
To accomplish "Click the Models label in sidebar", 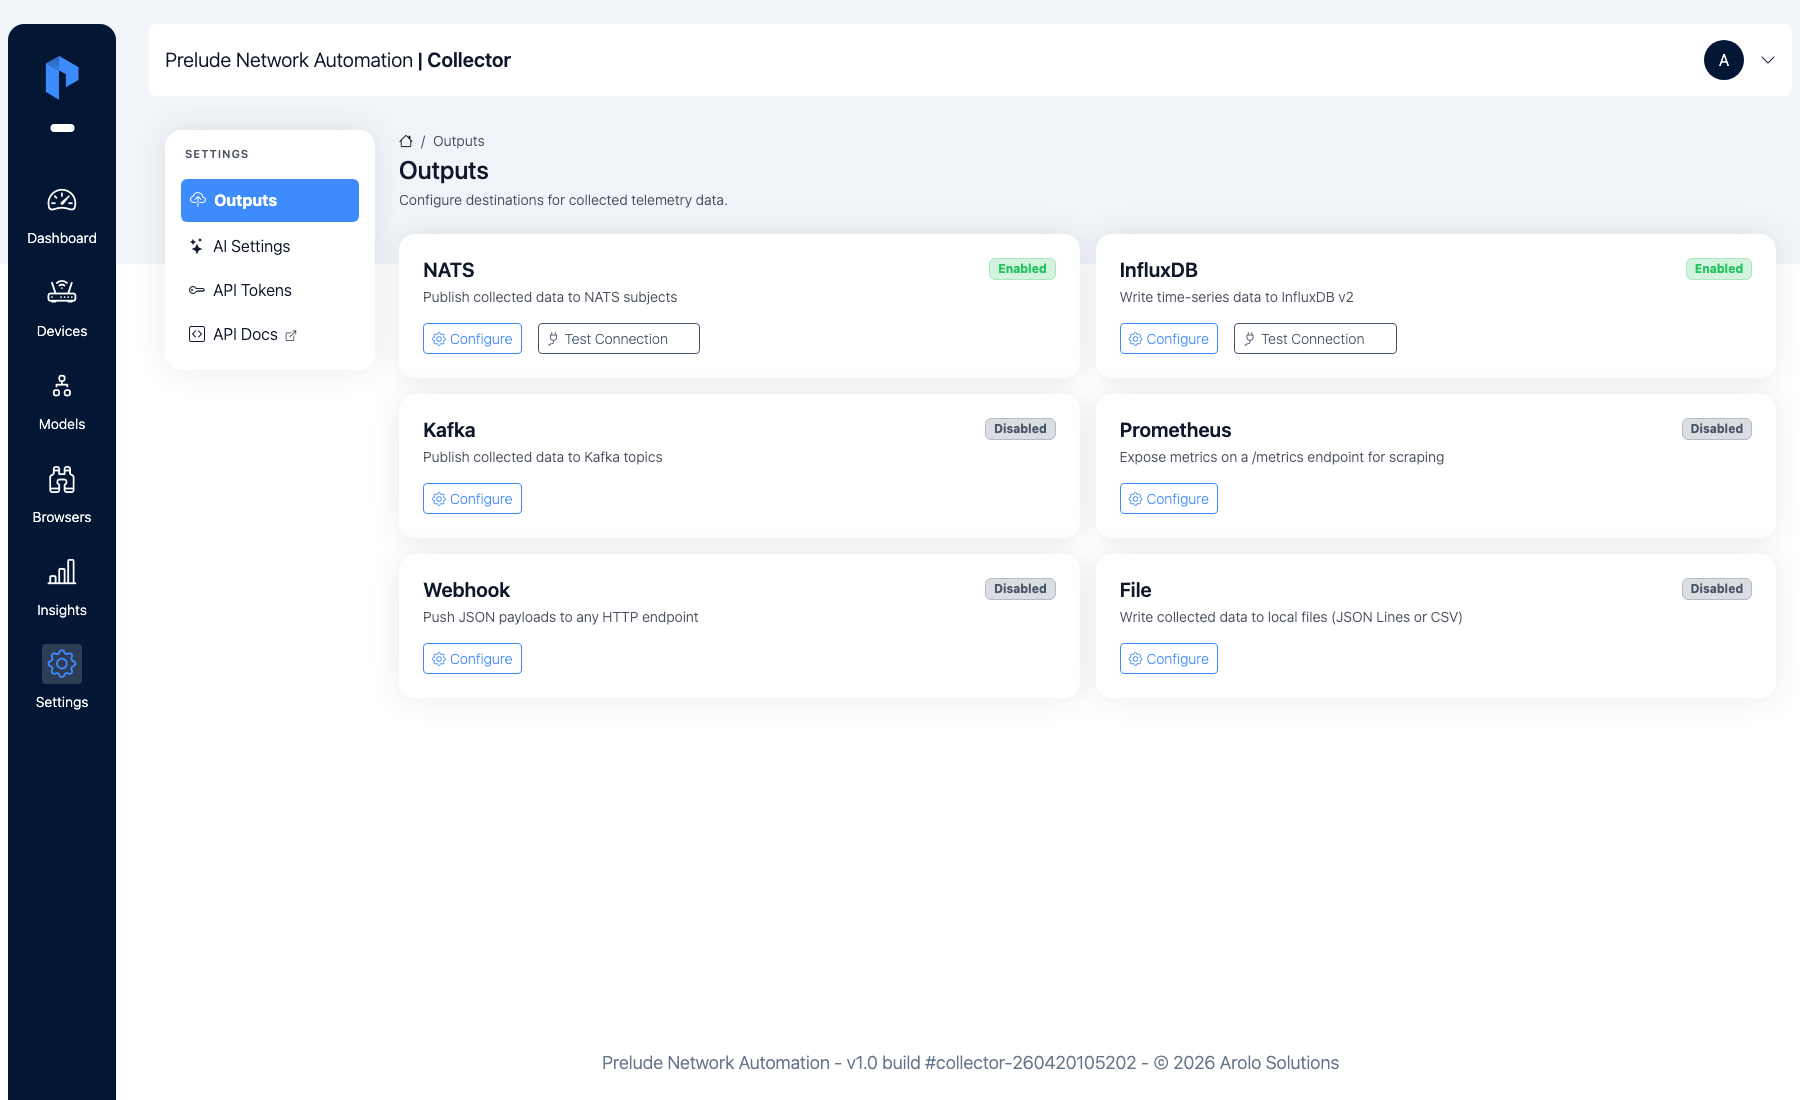I will [x=62, y=424].
